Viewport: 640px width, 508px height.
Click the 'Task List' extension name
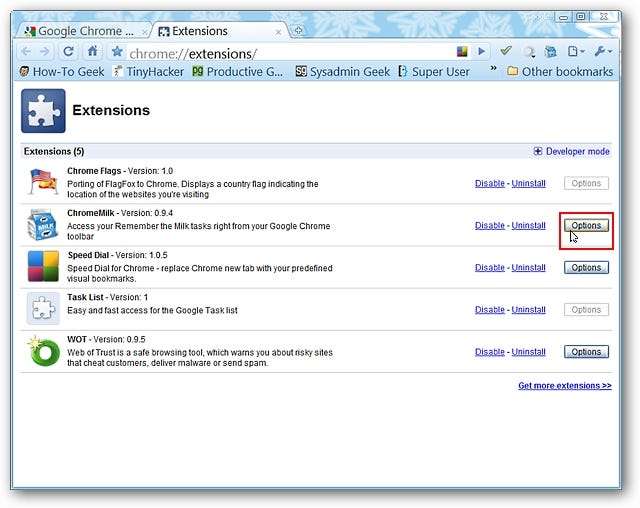[85, 297]
